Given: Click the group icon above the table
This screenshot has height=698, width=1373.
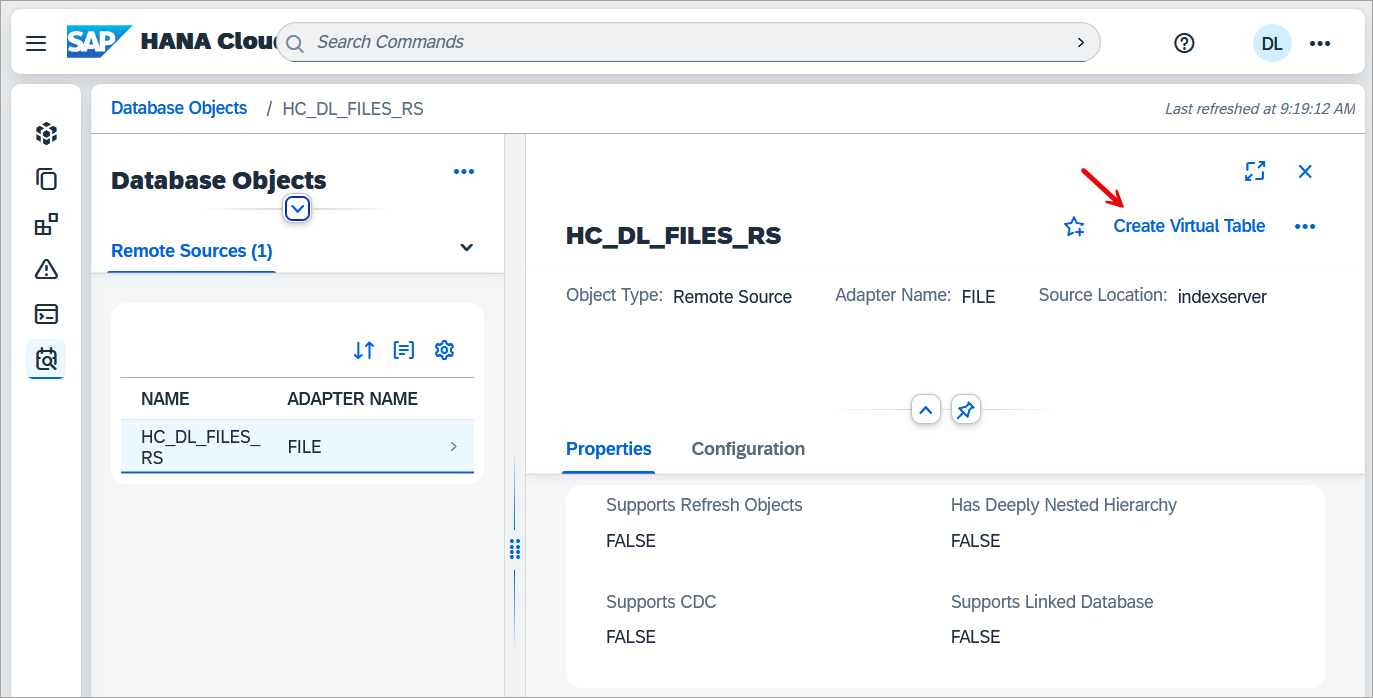Looking at the screenshot, I should [404, 350].
